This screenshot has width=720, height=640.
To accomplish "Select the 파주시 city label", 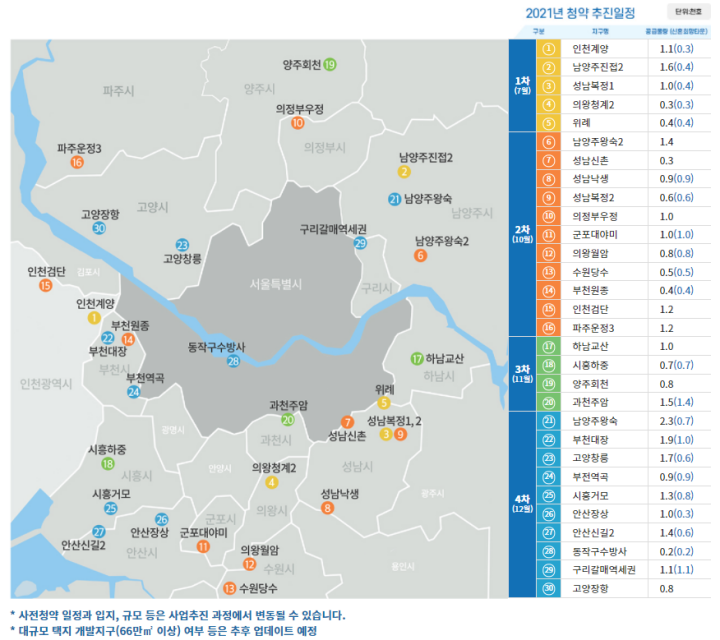I will [x=118, y=91].
